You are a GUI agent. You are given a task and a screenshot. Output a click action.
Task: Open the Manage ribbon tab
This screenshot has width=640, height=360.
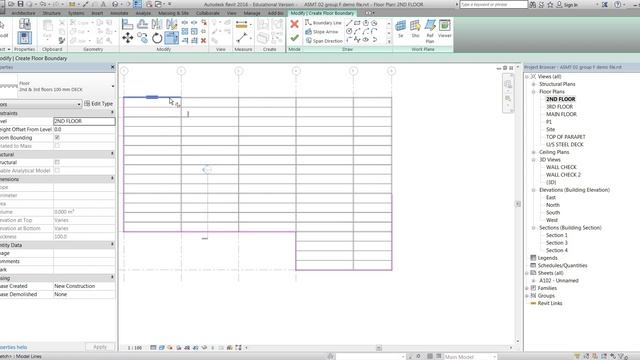tap(252, 13)
